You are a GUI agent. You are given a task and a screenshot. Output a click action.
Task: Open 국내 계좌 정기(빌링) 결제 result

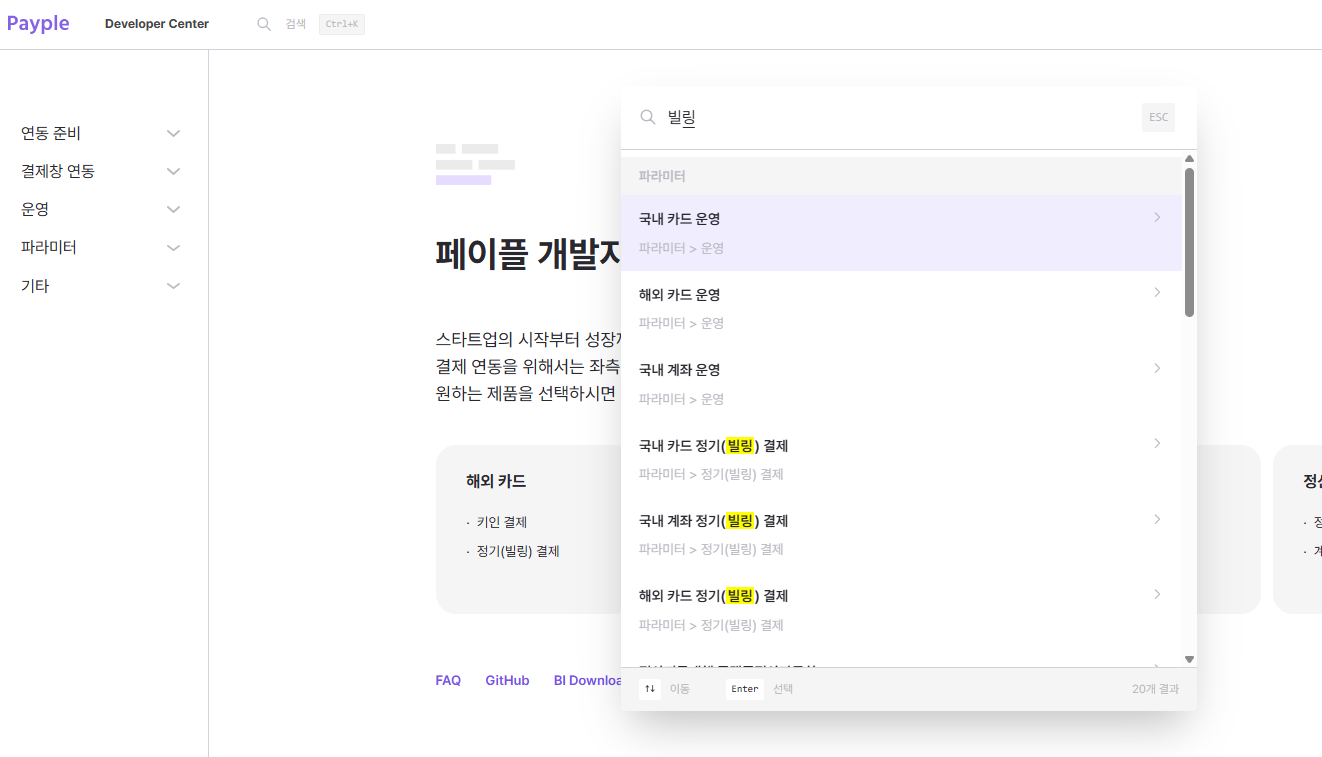[901, 535]
